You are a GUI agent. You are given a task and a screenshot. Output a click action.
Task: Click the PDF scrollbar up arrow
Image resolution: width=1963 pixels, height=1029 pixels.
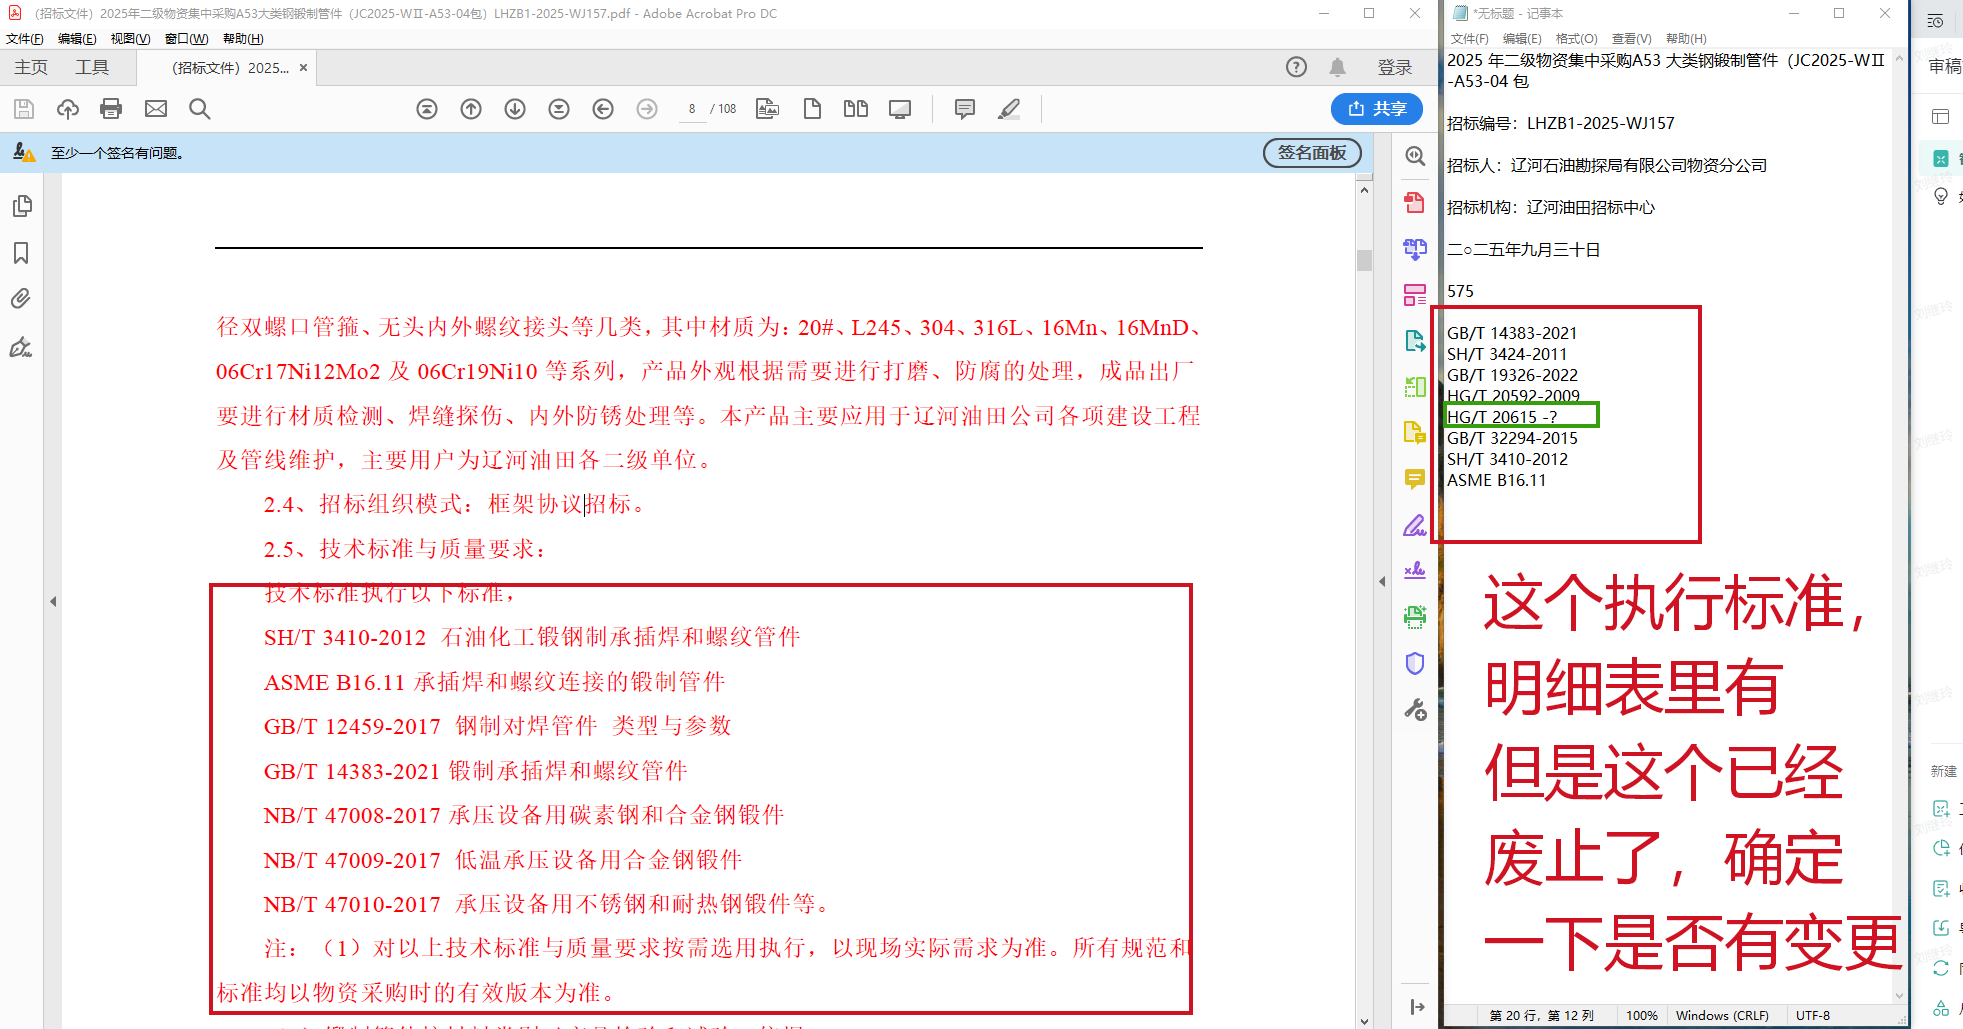point(1364,189)
